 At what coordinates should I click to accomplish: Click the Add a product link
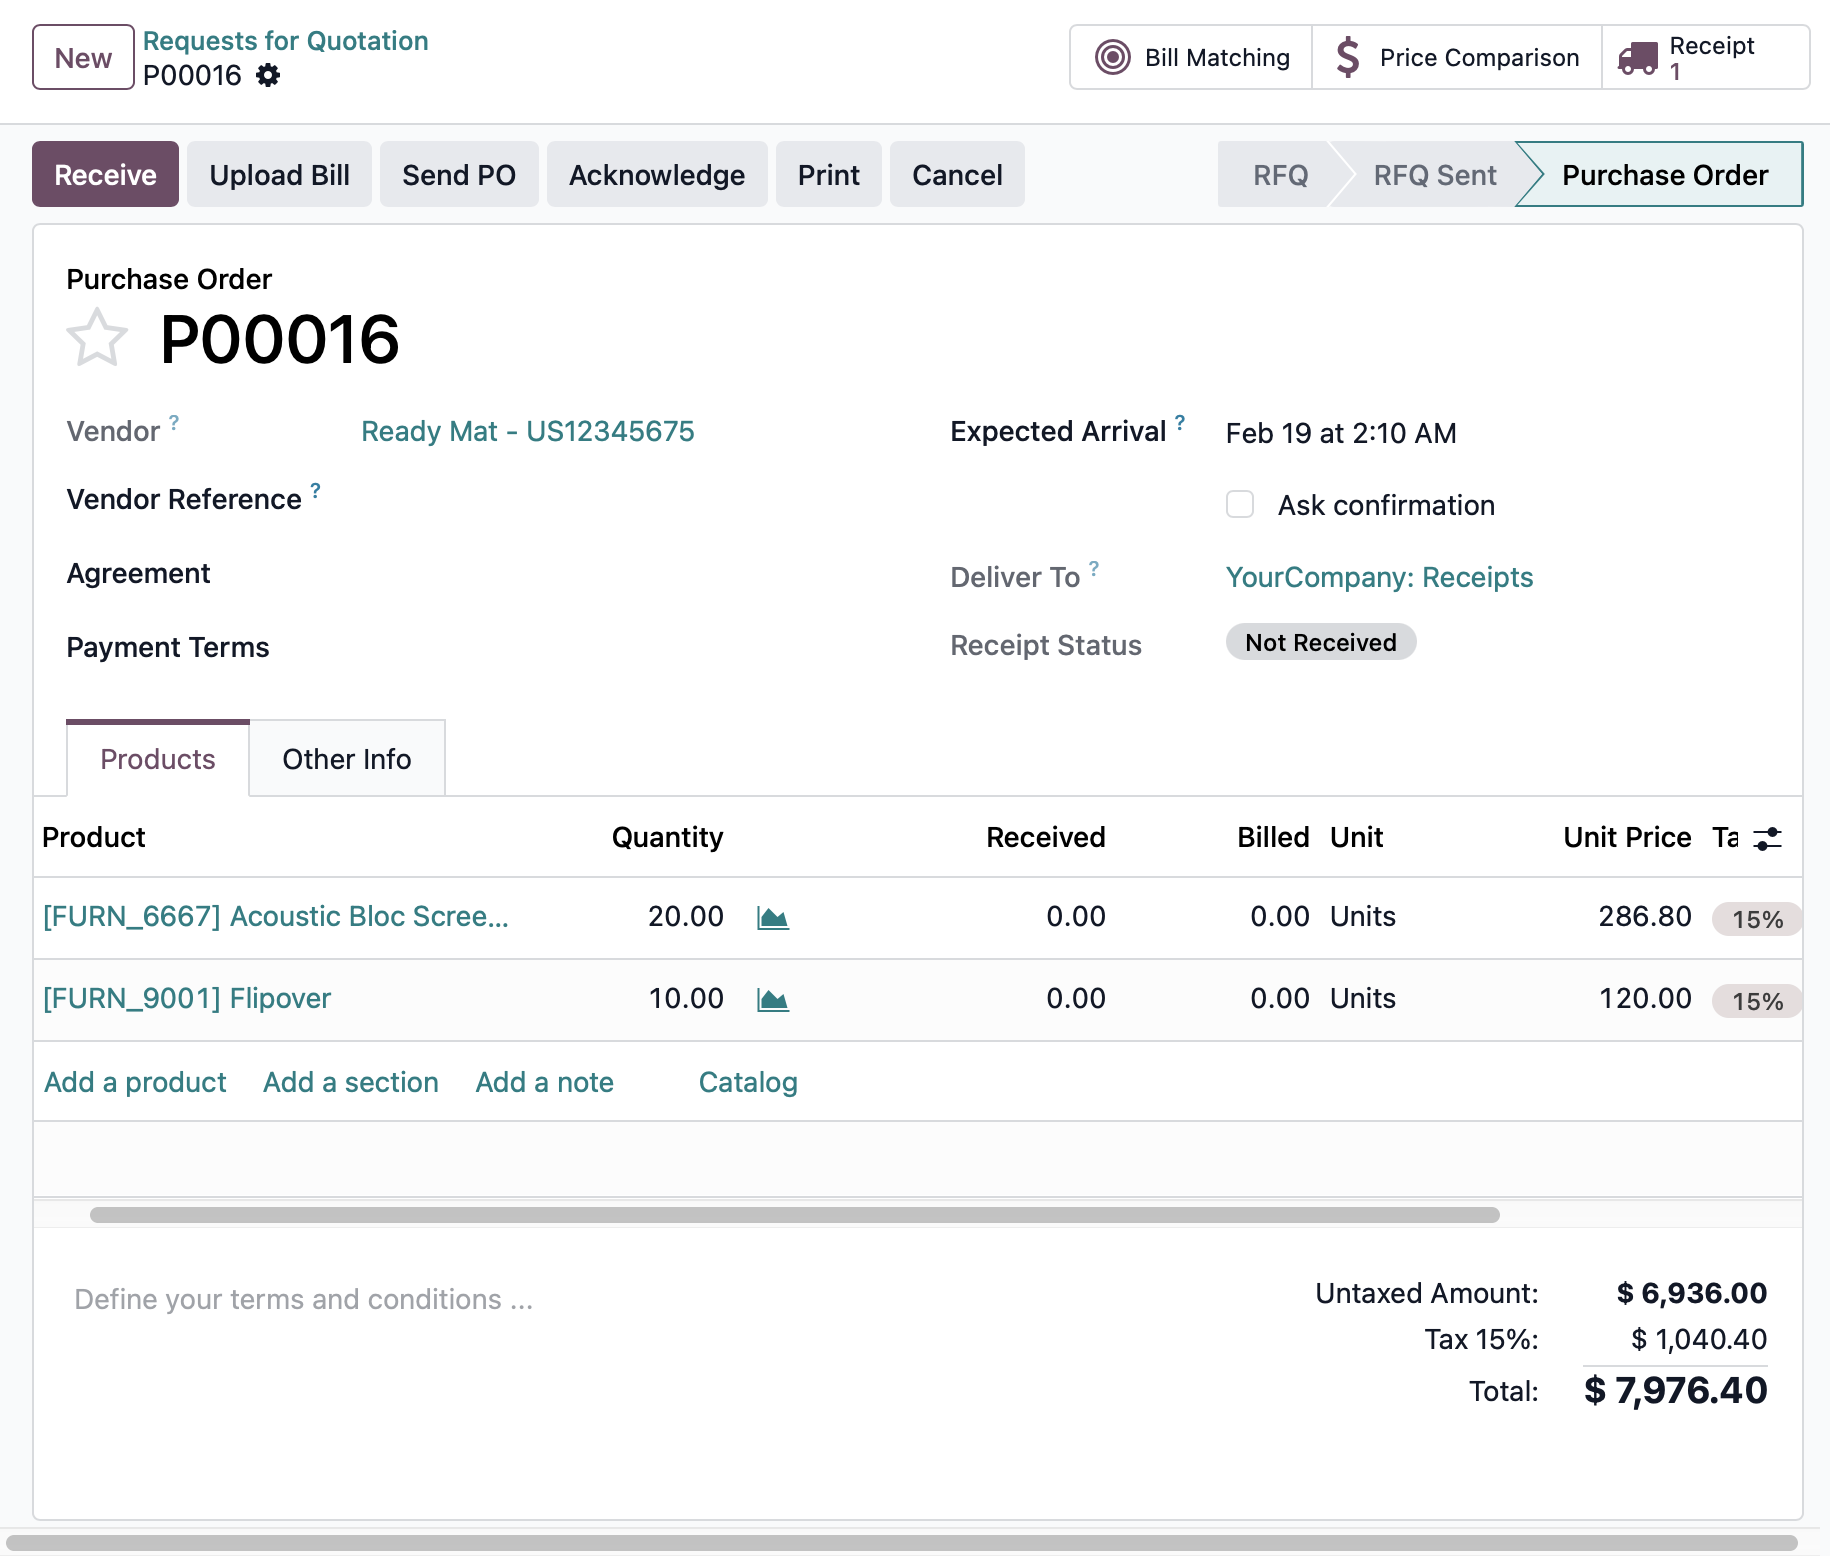coord(135,1082)
